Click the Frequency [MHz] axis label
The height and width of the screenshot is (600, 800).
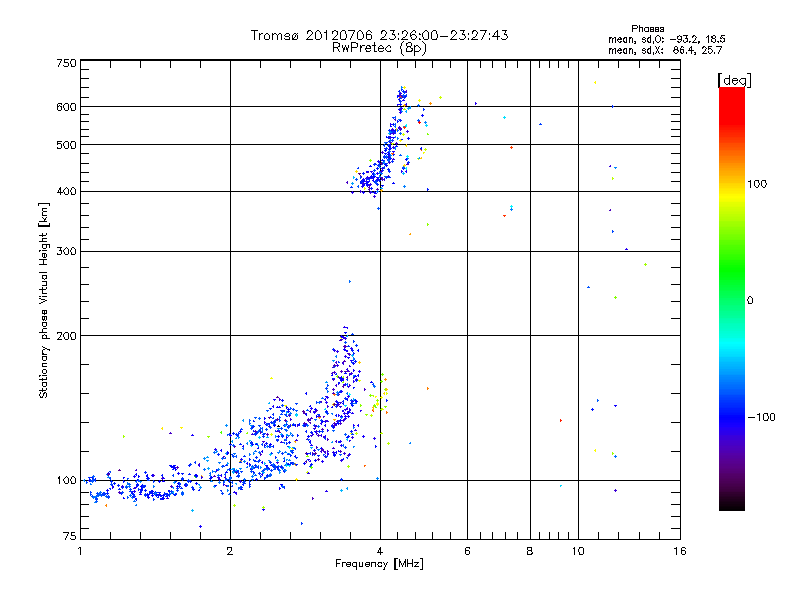pos(379,566)
